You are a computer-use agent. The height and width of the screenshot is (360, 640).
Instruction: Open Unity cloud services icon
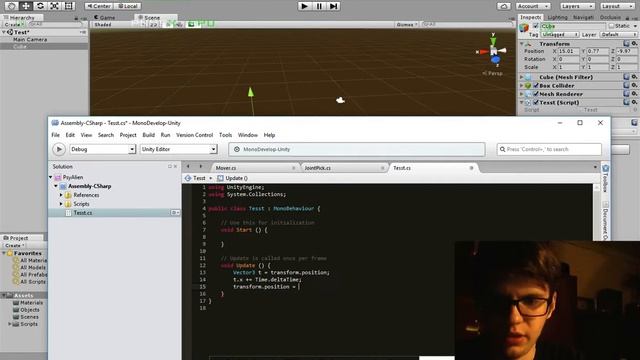point(504,6)
